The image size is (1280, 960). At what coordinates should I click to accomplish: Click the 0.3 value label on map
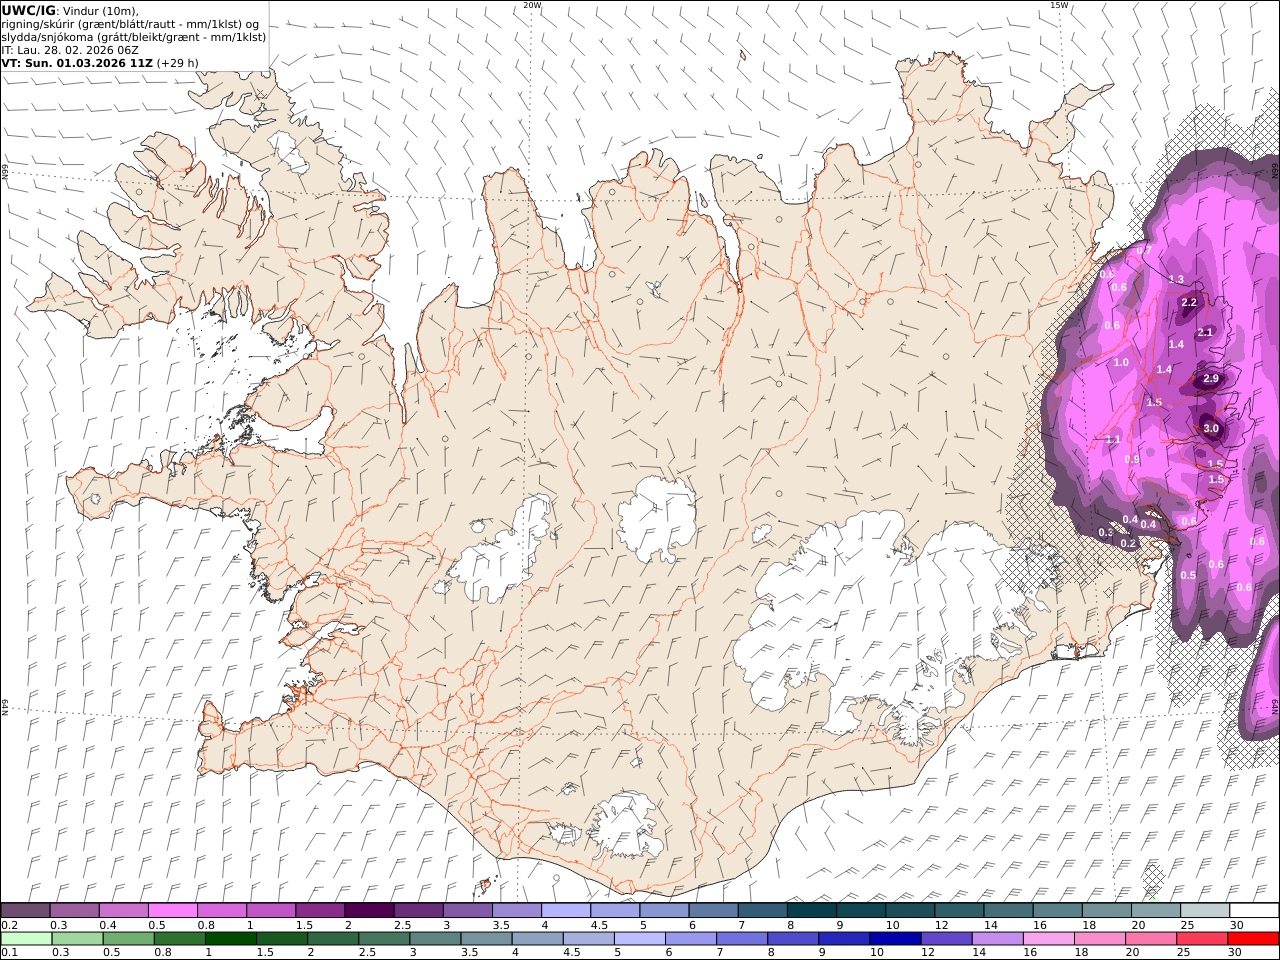tap(1106, 533)
